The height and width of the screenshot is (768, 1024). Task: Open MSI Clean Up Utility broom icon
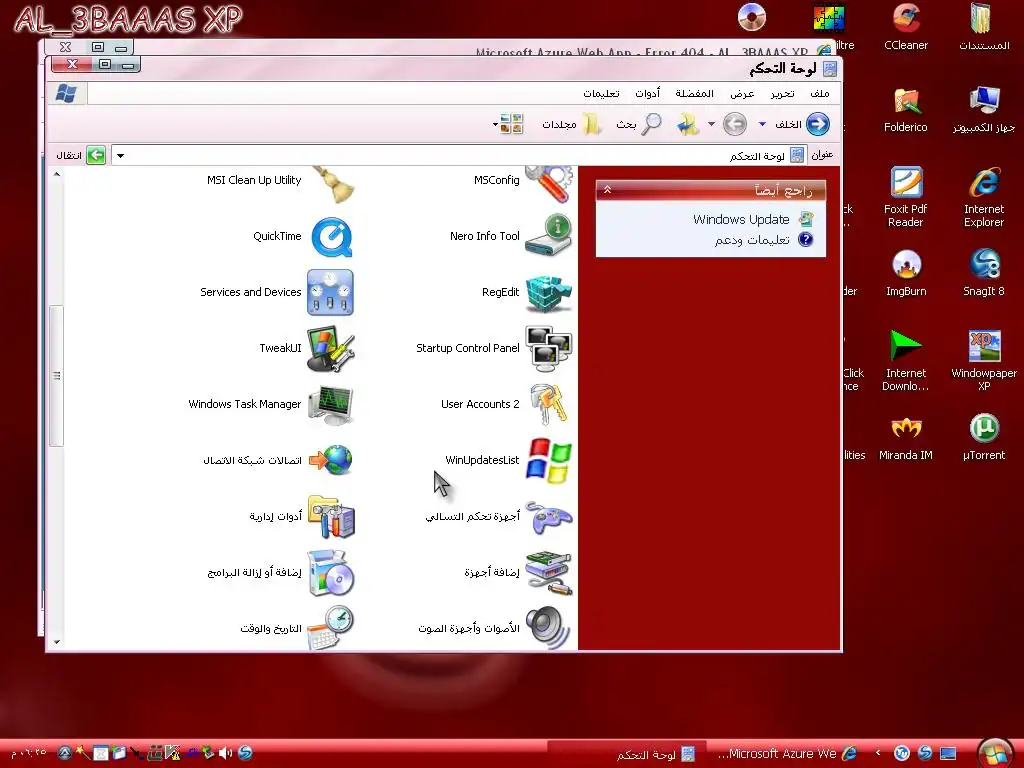tap(332, 184)
